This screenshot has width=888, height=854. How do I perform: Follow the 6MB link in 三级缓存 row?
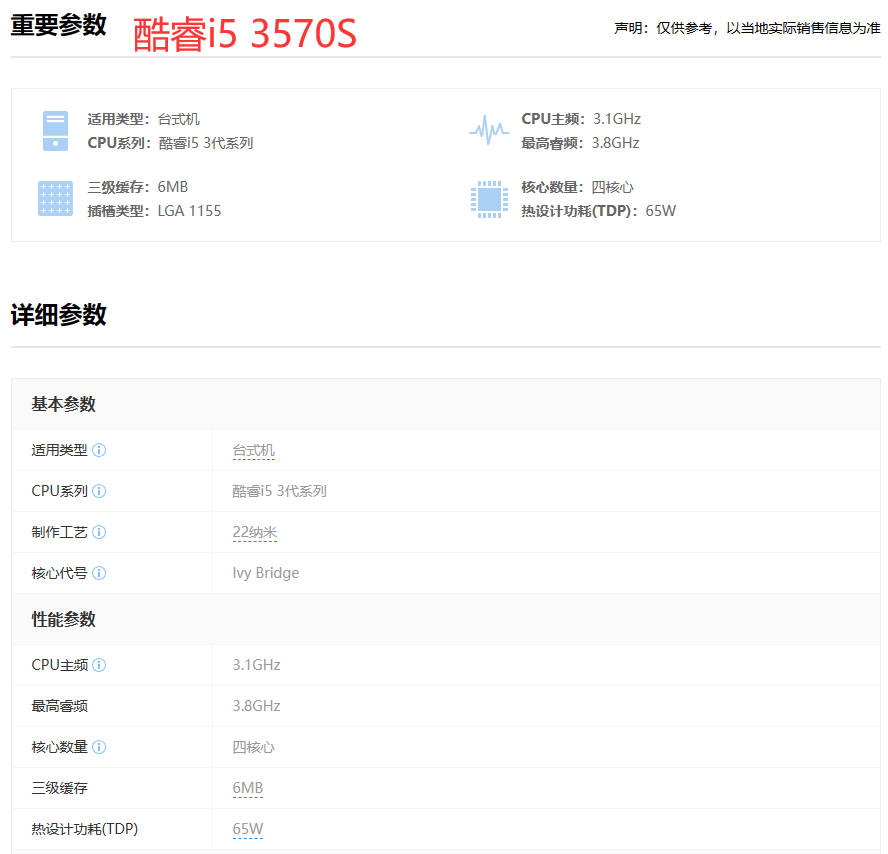[x=247, y=788]
